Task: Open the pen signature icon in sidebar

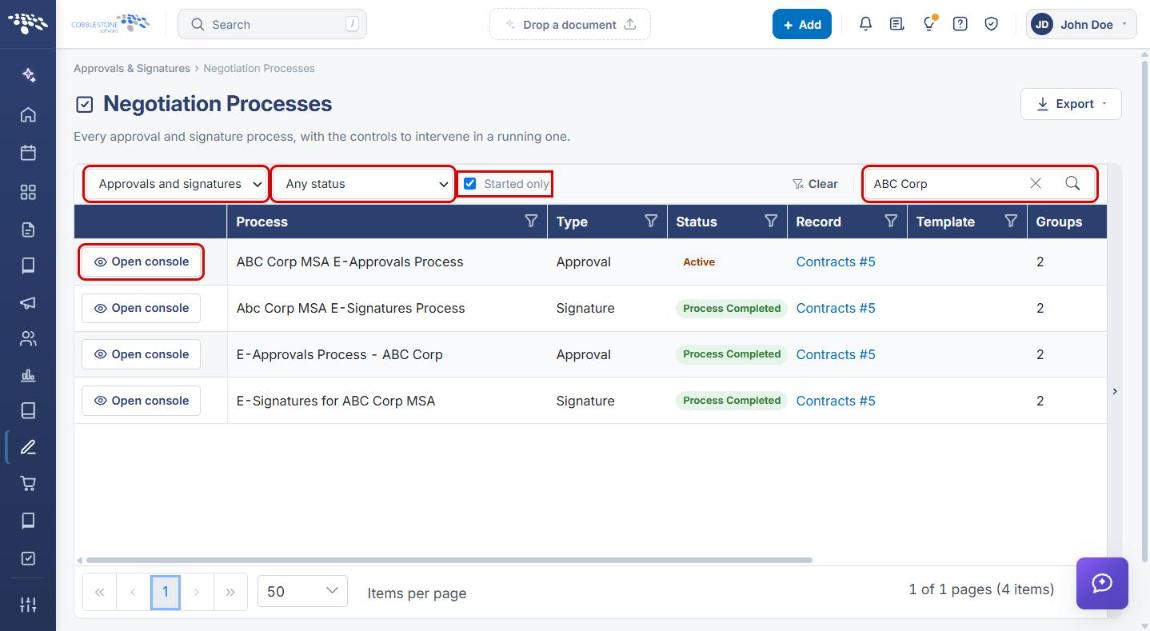Action: (28, 447)
